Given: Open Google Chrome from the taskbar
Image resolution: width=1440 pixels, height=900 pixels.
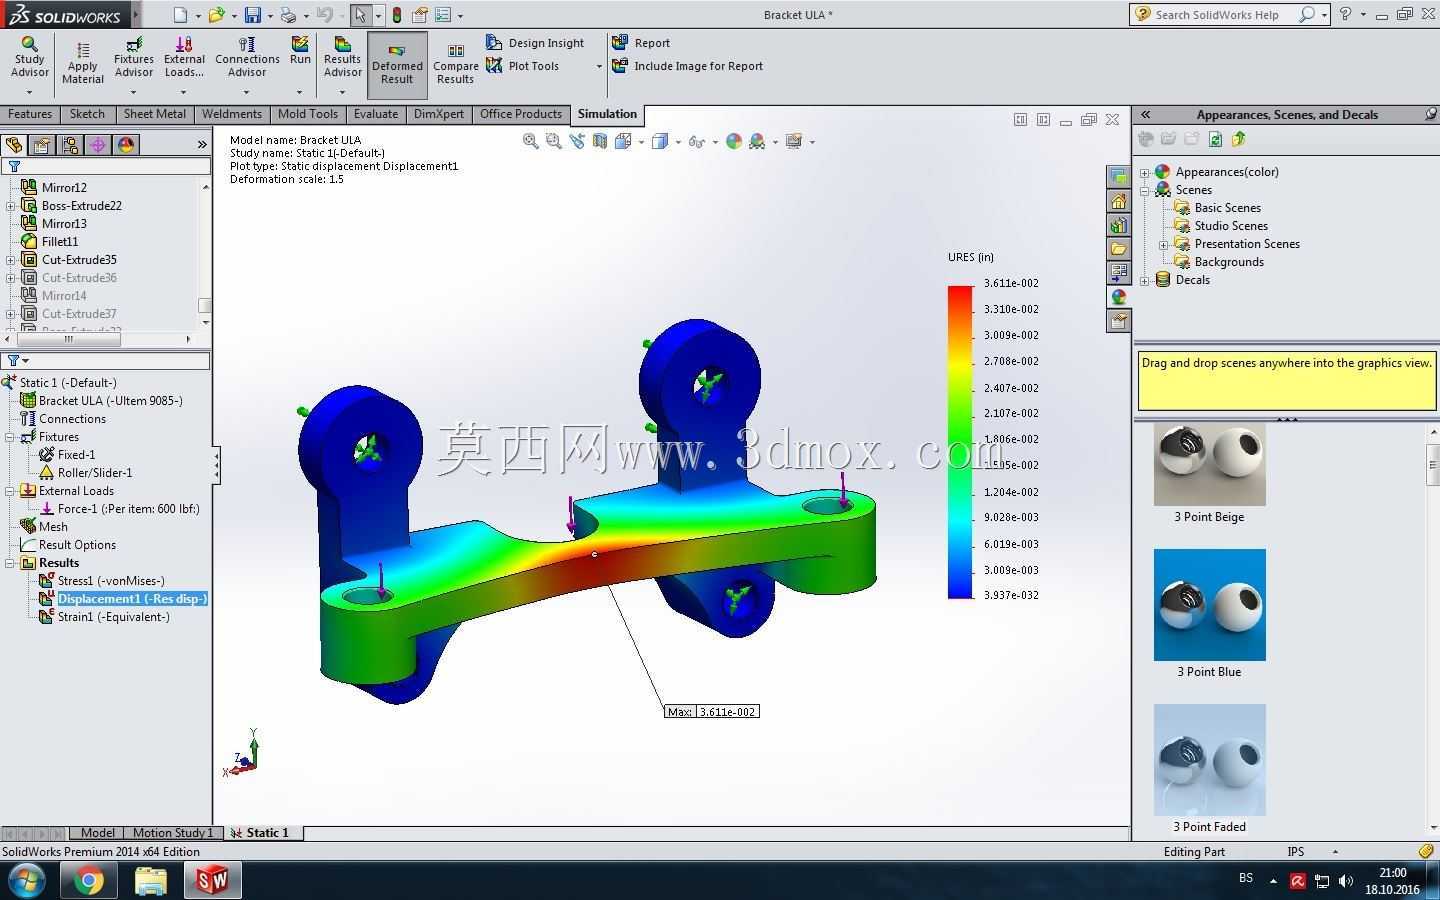Looking at the screenshot, I should click(x=88, y=881).
